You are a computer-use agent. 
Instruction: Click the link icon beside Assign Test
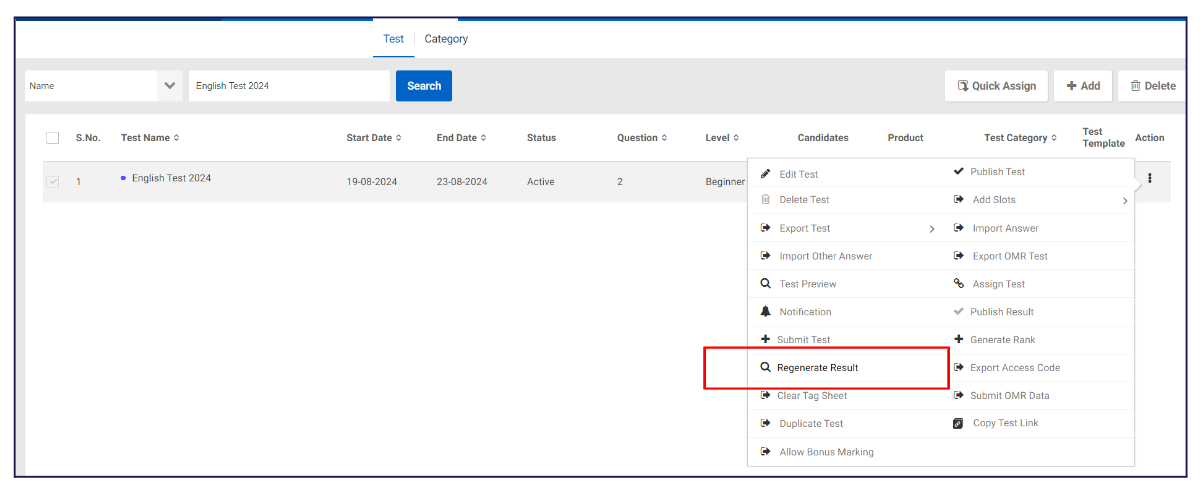(x=959, y=284)
